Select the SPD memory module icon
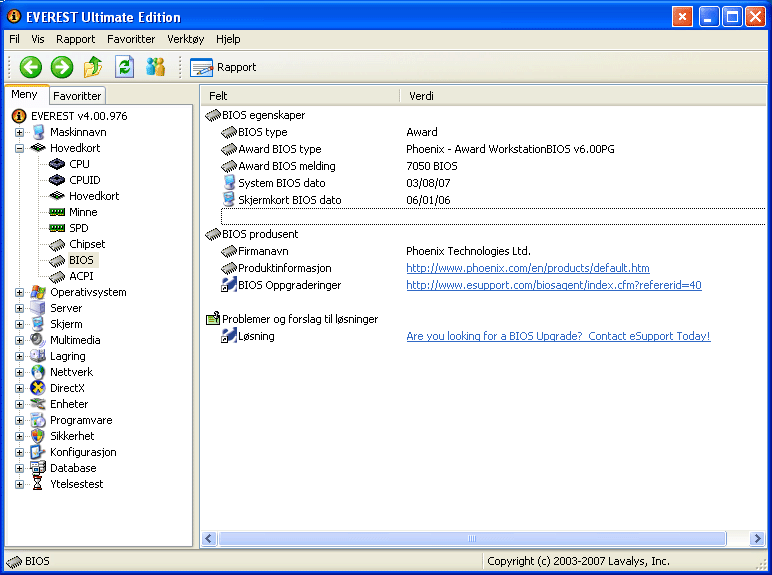This screenshot has height=575, width=772. point(57,228)
